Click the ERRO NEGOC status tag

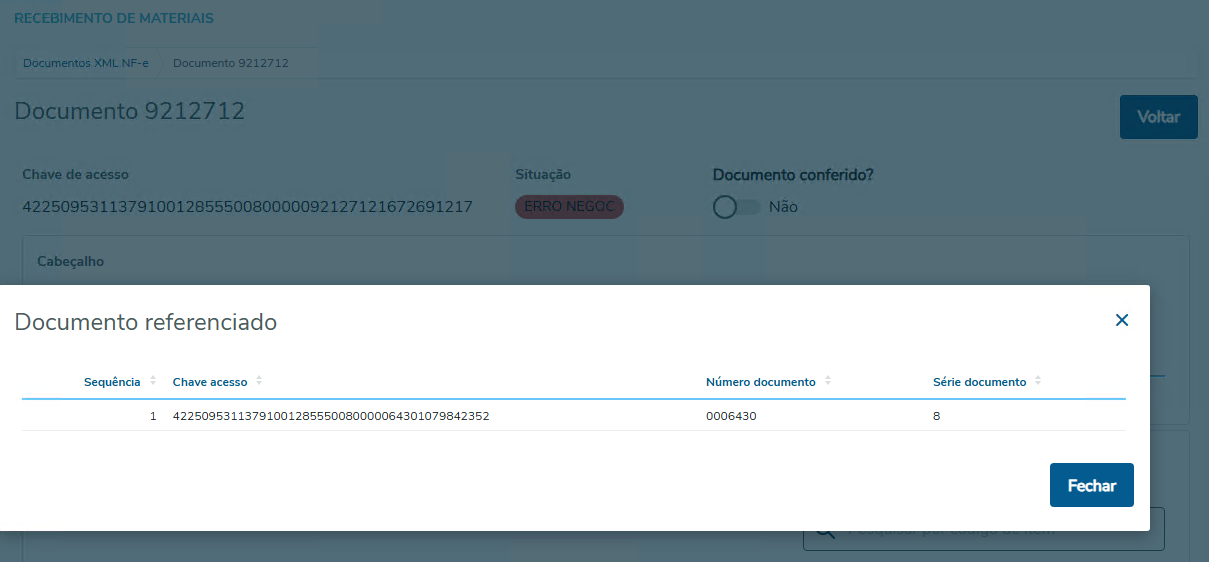pyautogui.click(x=569, y=207)
